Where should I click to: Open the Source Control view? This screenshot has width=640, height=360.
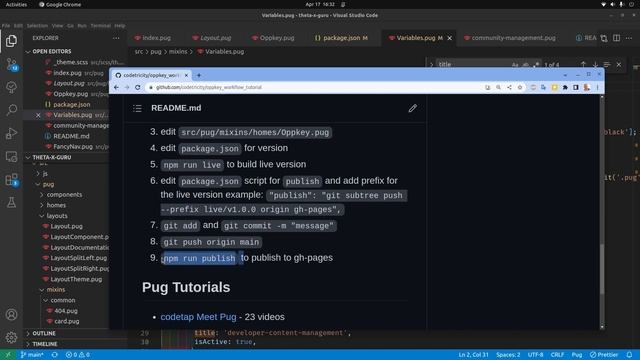tap(11, 64)
